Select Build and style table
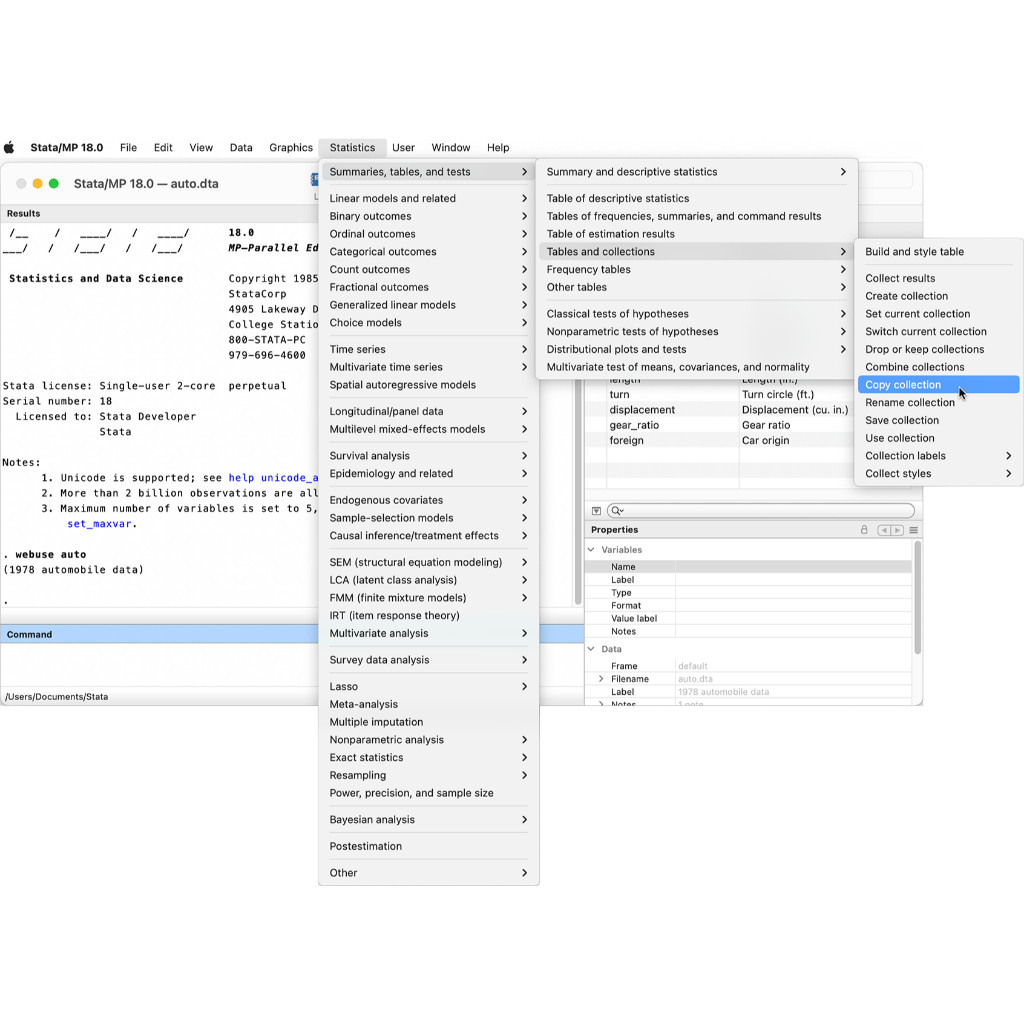1024x1024 pixels. coord(914,252)
